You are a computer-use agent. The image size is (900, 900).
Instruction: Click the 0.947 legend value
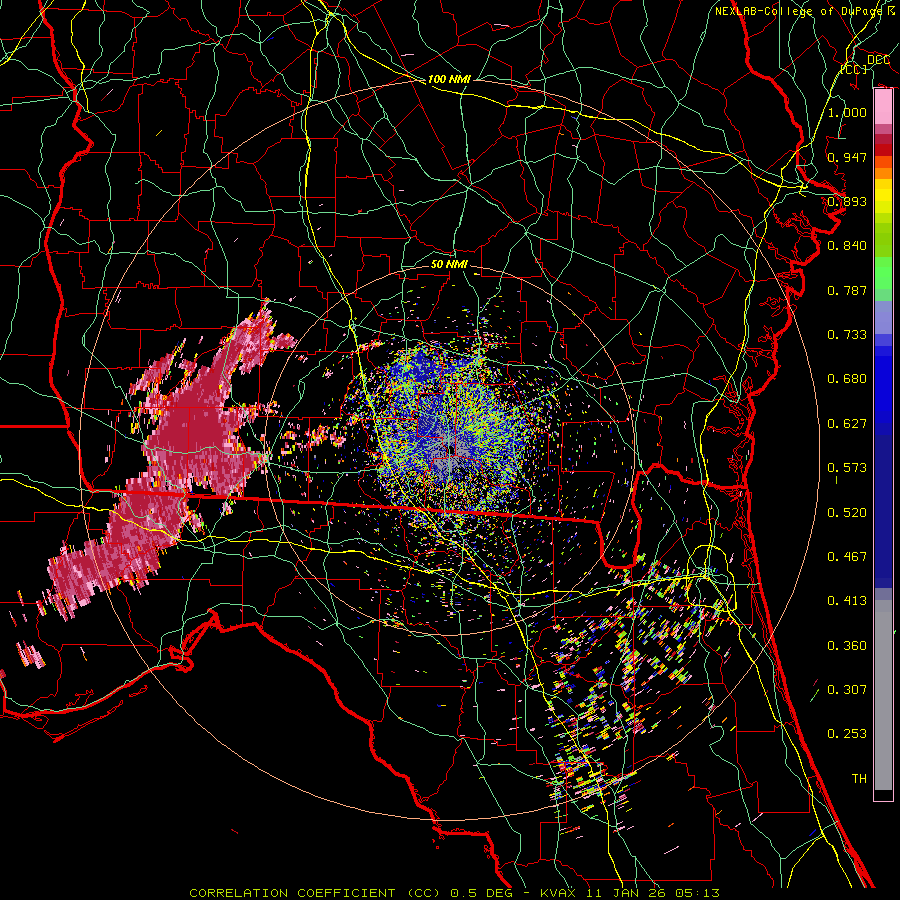point(847,157)
